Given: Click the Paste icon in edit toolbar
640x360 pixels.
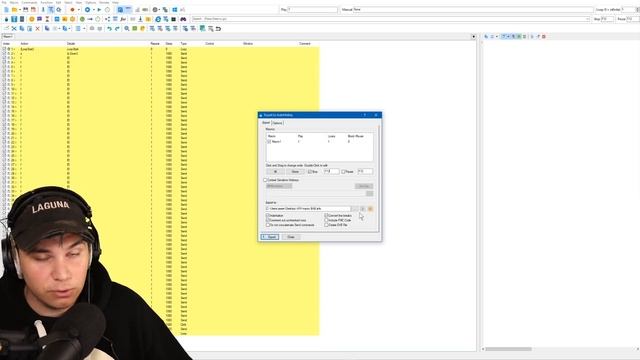Looking at the screenshot, I should click(x=29, y=29).
